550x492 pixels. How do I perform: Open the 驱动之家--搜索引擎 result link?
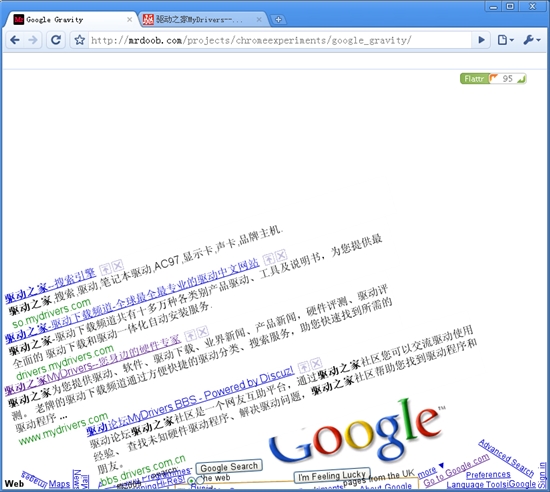(x=50, y=285)
